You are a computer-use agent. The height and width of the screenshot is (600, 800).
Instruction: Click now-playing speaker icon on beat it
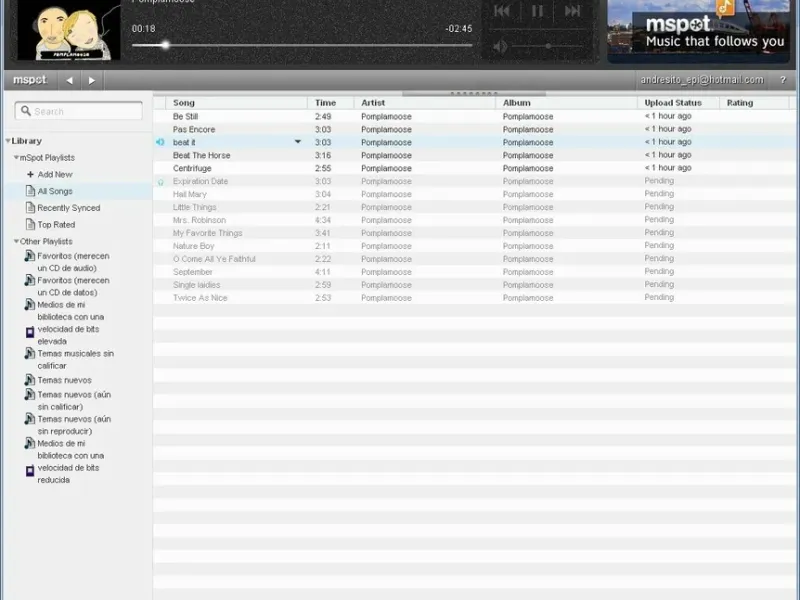tap(160, 142)
